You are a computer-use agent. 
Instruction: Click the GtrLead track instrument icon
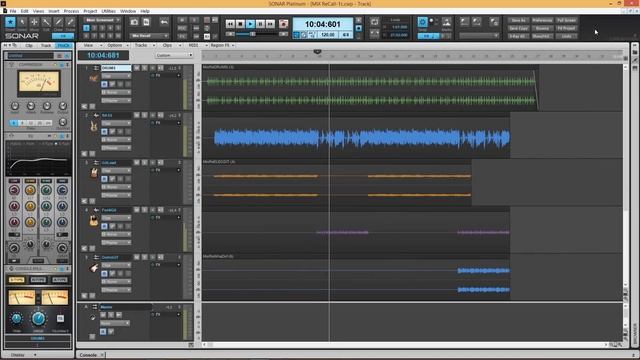coord(94,173)
